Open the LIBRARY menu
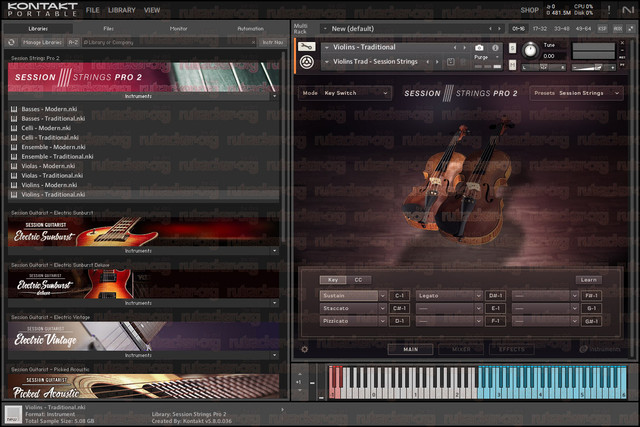Image resolution: width=640 pixels, height=427 pixels. 122,10
